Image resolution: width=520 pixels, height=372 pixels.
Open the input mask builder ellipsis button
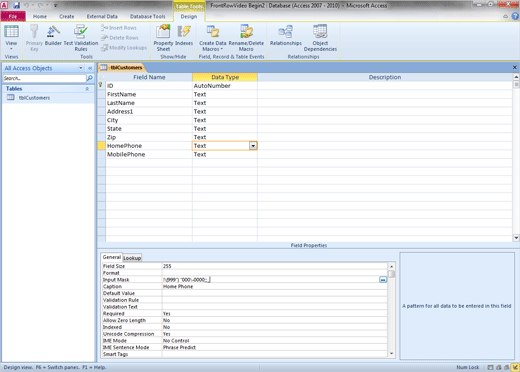click(383, 280)
